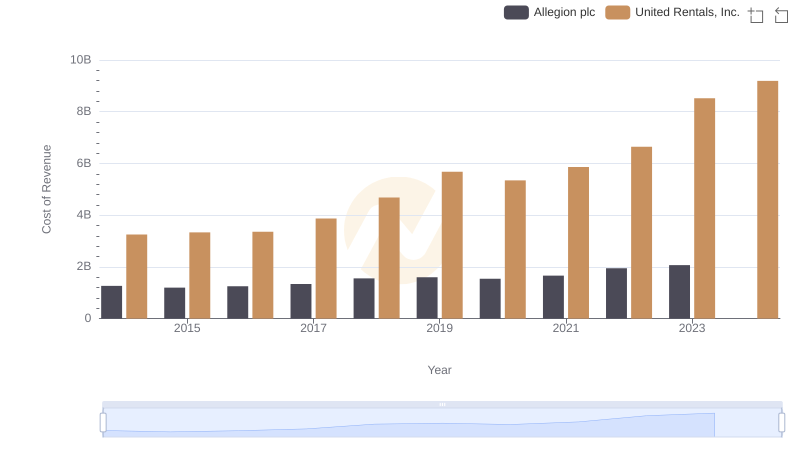The width and height of the screenshot is (800, 461).
Task: Click the 2015 Allegion plc bar
Action: [174, 303]
